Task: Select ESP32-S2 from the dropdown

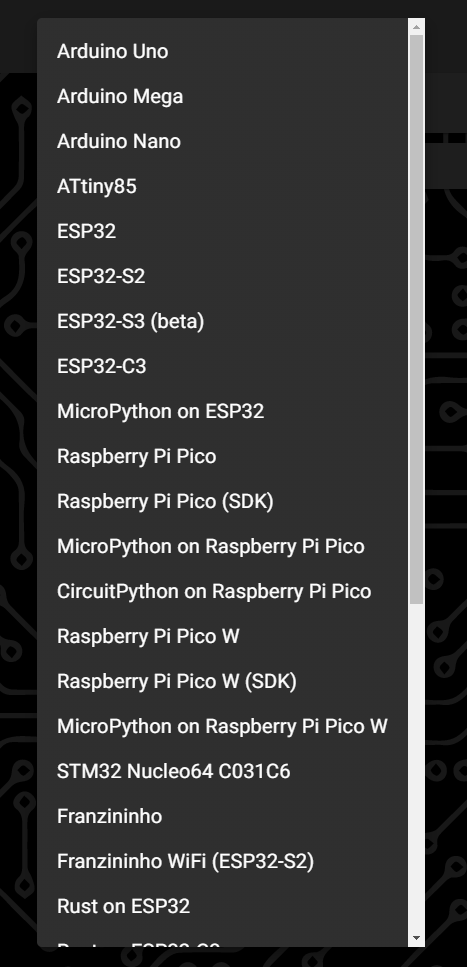Action: (x=223, y=276)
